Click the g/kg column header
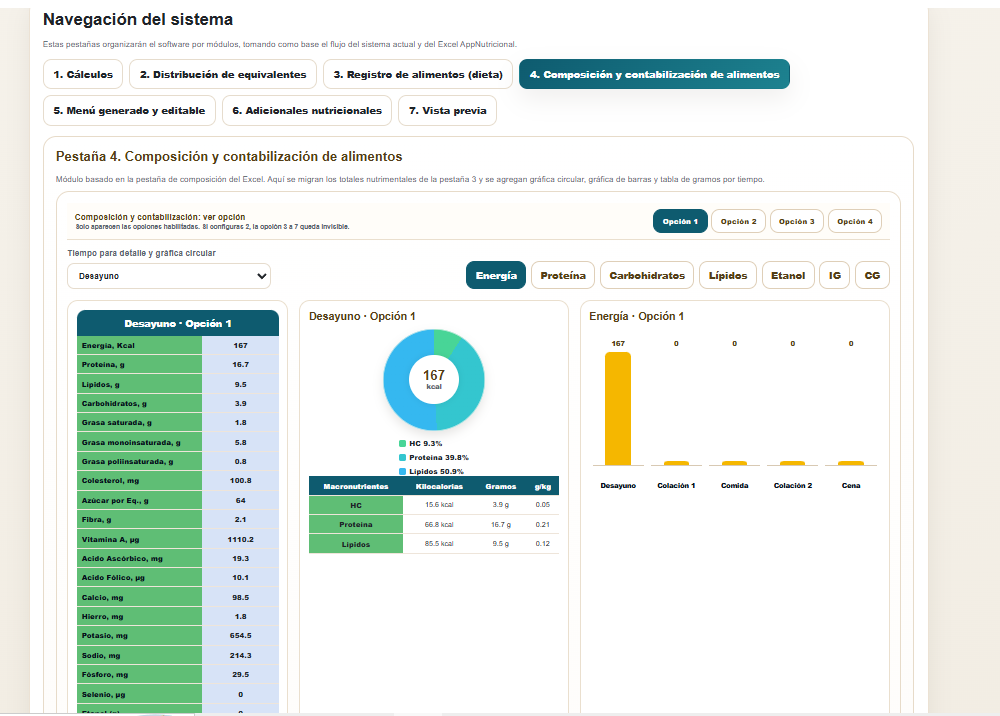 (543, 486)
